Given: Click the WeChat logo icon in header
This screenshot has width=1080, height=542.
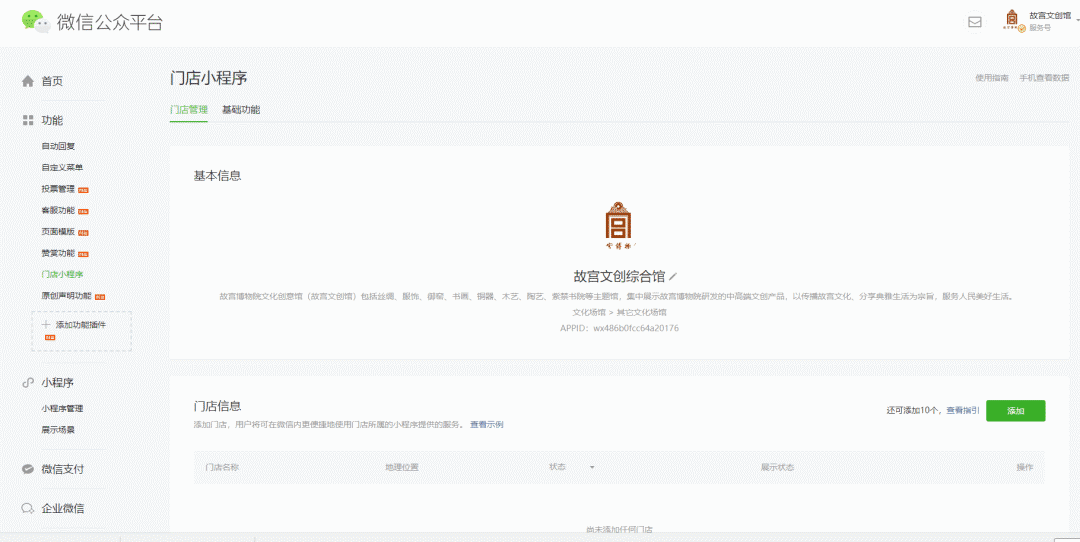Looking at the screenshot, I should tap(36, 22).
